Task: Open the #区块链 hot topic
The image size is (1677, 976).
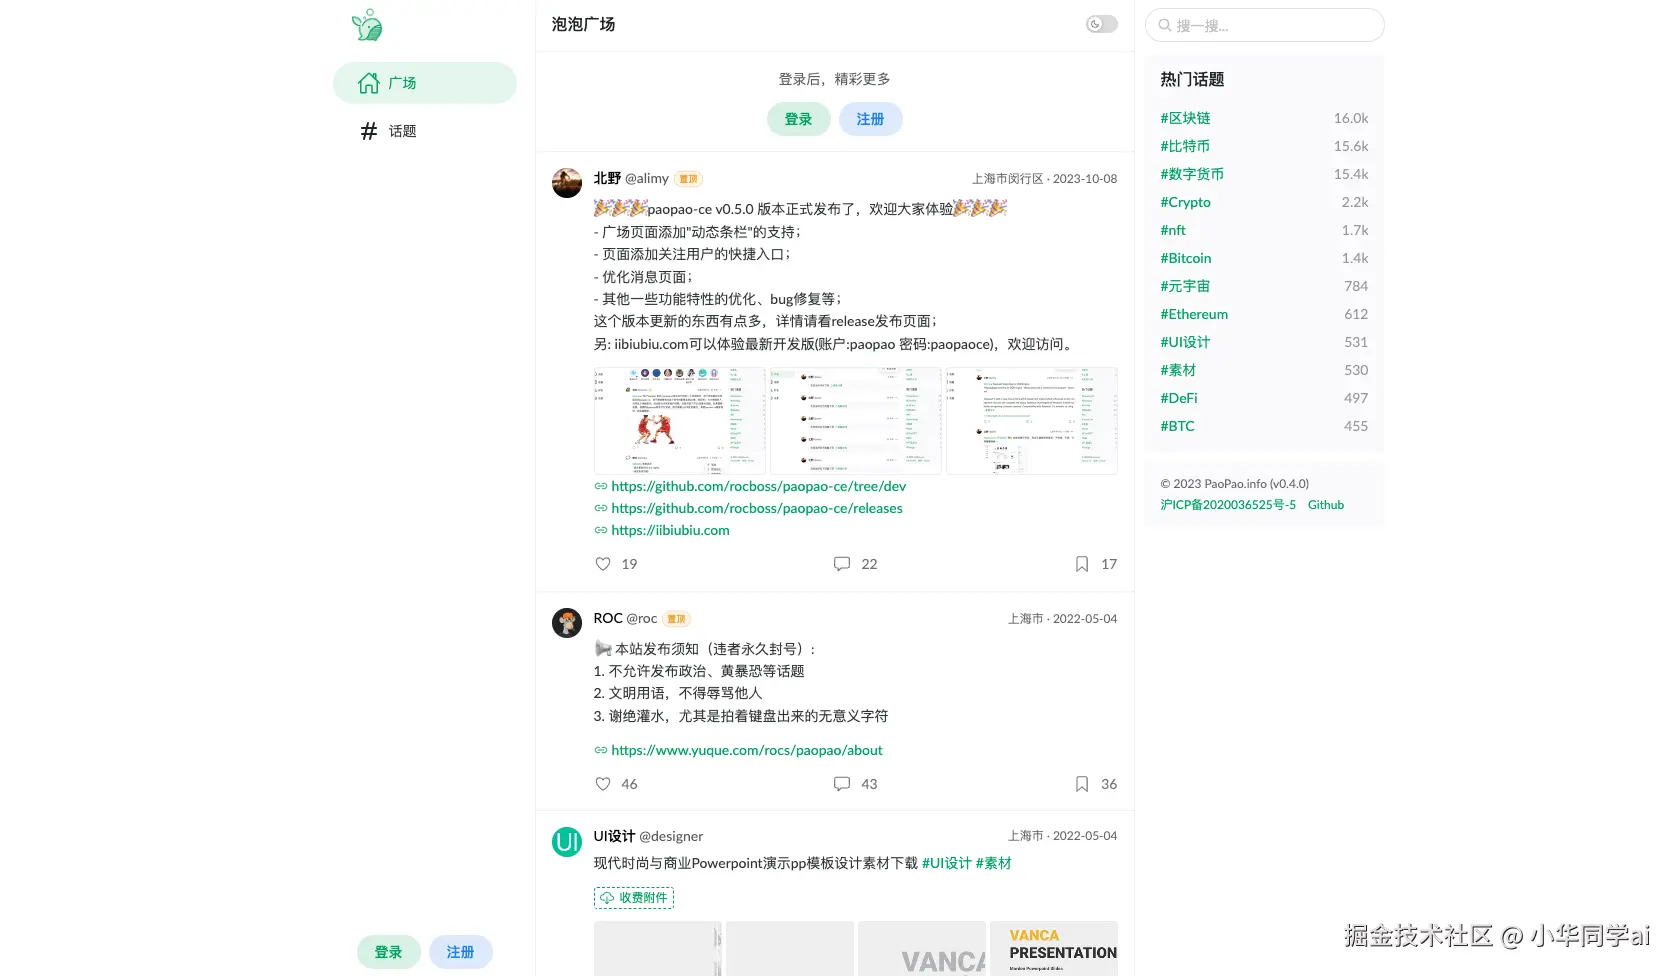Action: [x=1185, y=118]
